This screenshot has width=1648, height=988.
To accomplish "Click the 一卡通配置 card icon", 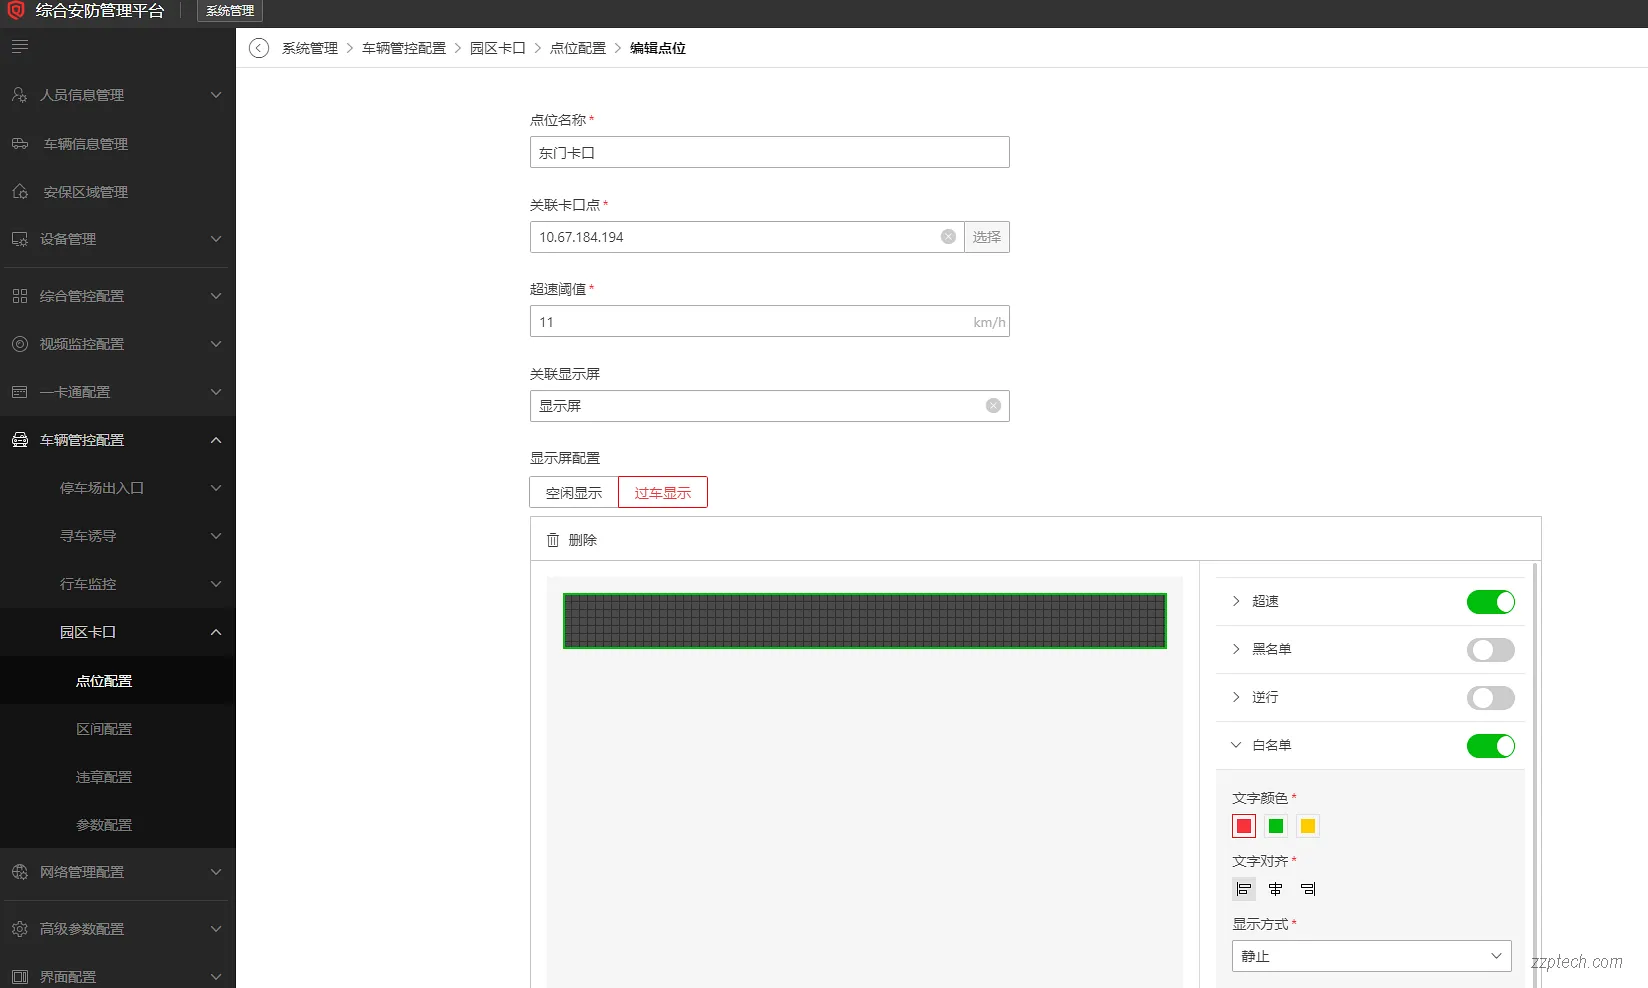I will (20, 392).
